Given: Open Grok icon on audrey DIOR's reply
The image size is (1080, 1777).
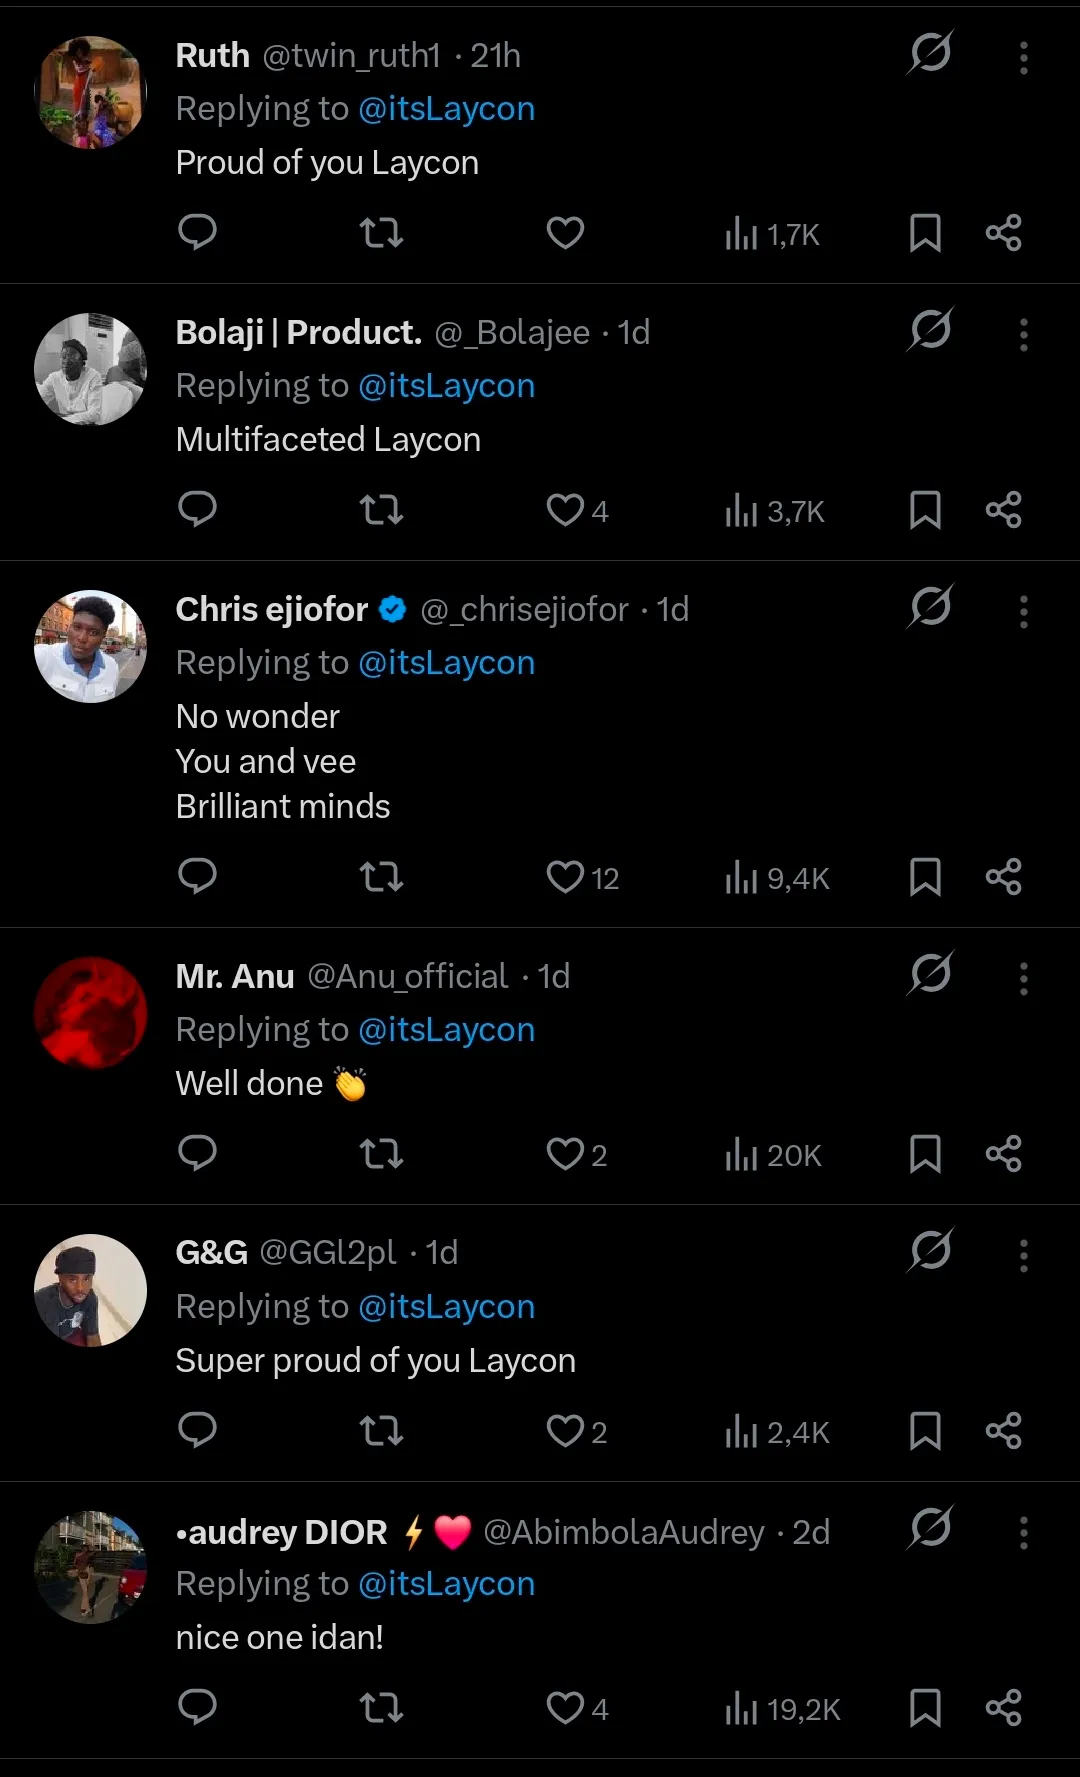Looking at the screenshot, I should coord(930,1528).
